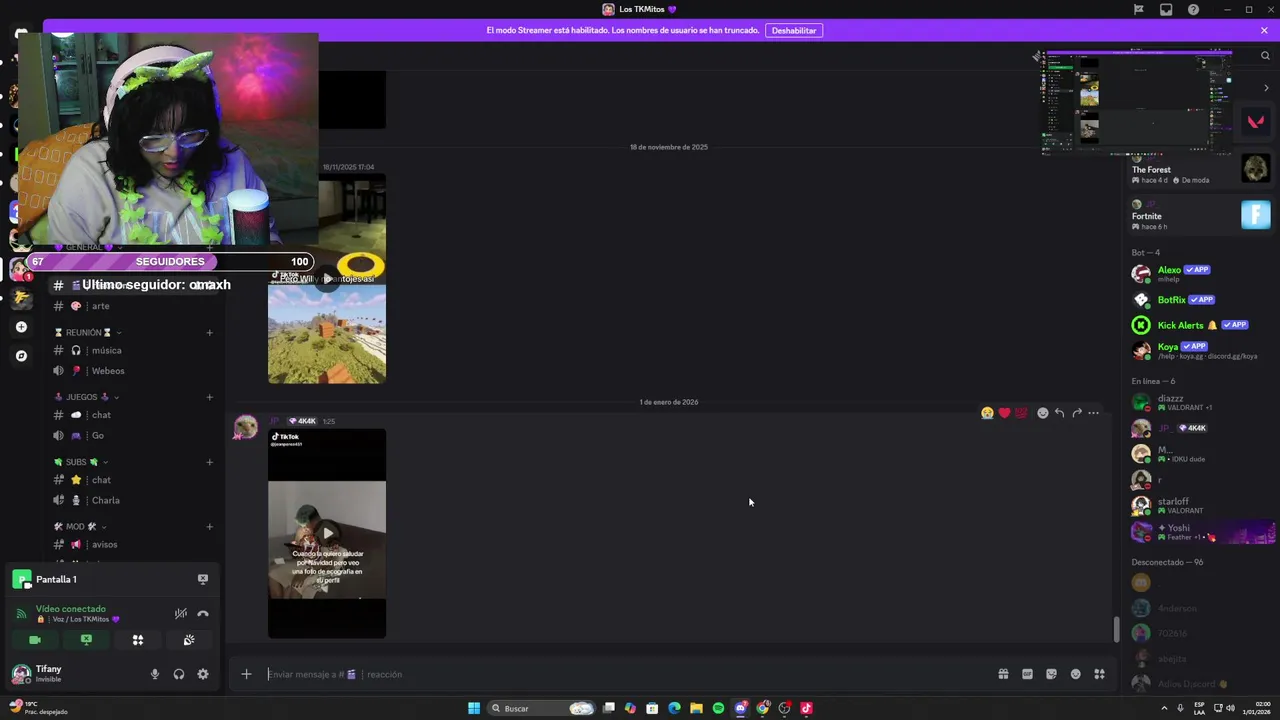Open BotRix bot in member list
Image resolution: width=1280 pixels, height=720 pixels.
coord(1200,299)
